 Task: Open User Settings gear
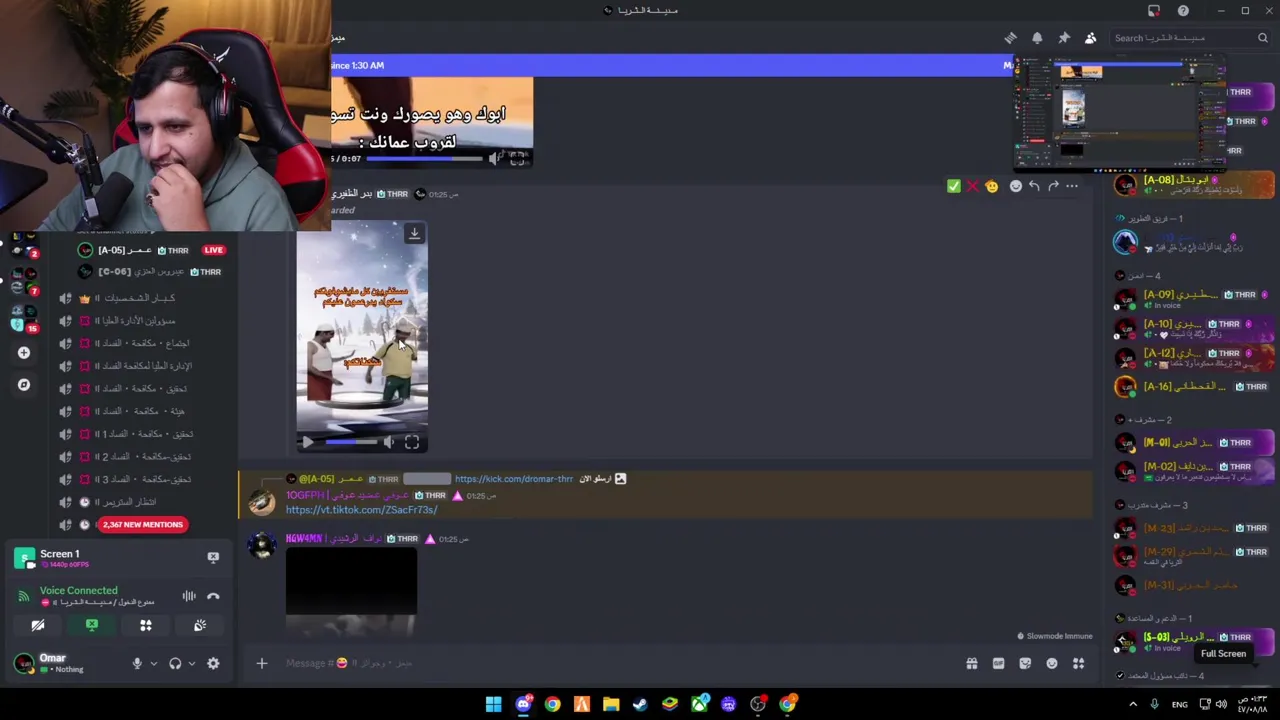point(213,663)
